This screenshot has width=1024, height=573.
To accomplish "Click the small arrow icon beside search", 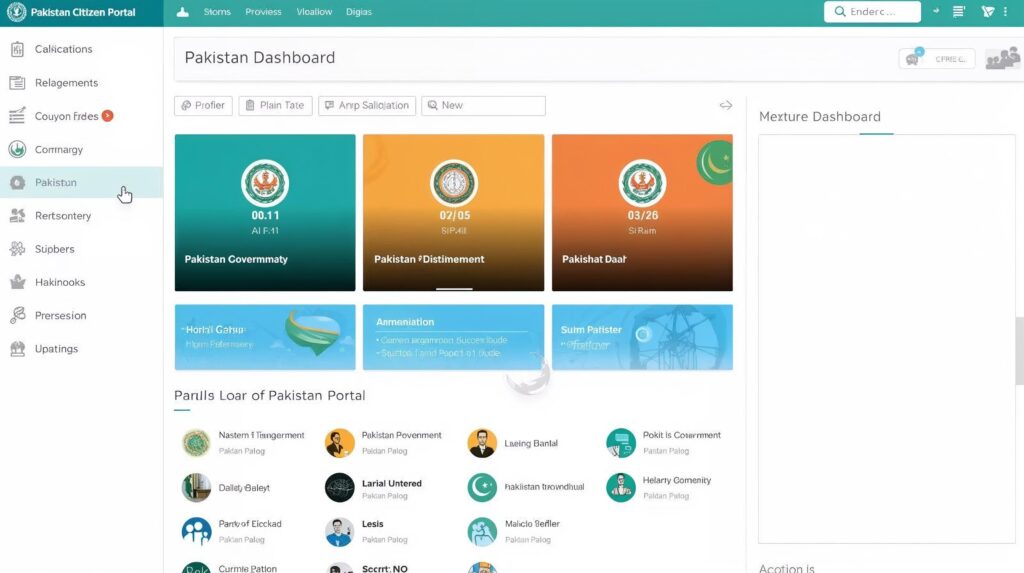I will pyautogui.click(x=936, y=11).
